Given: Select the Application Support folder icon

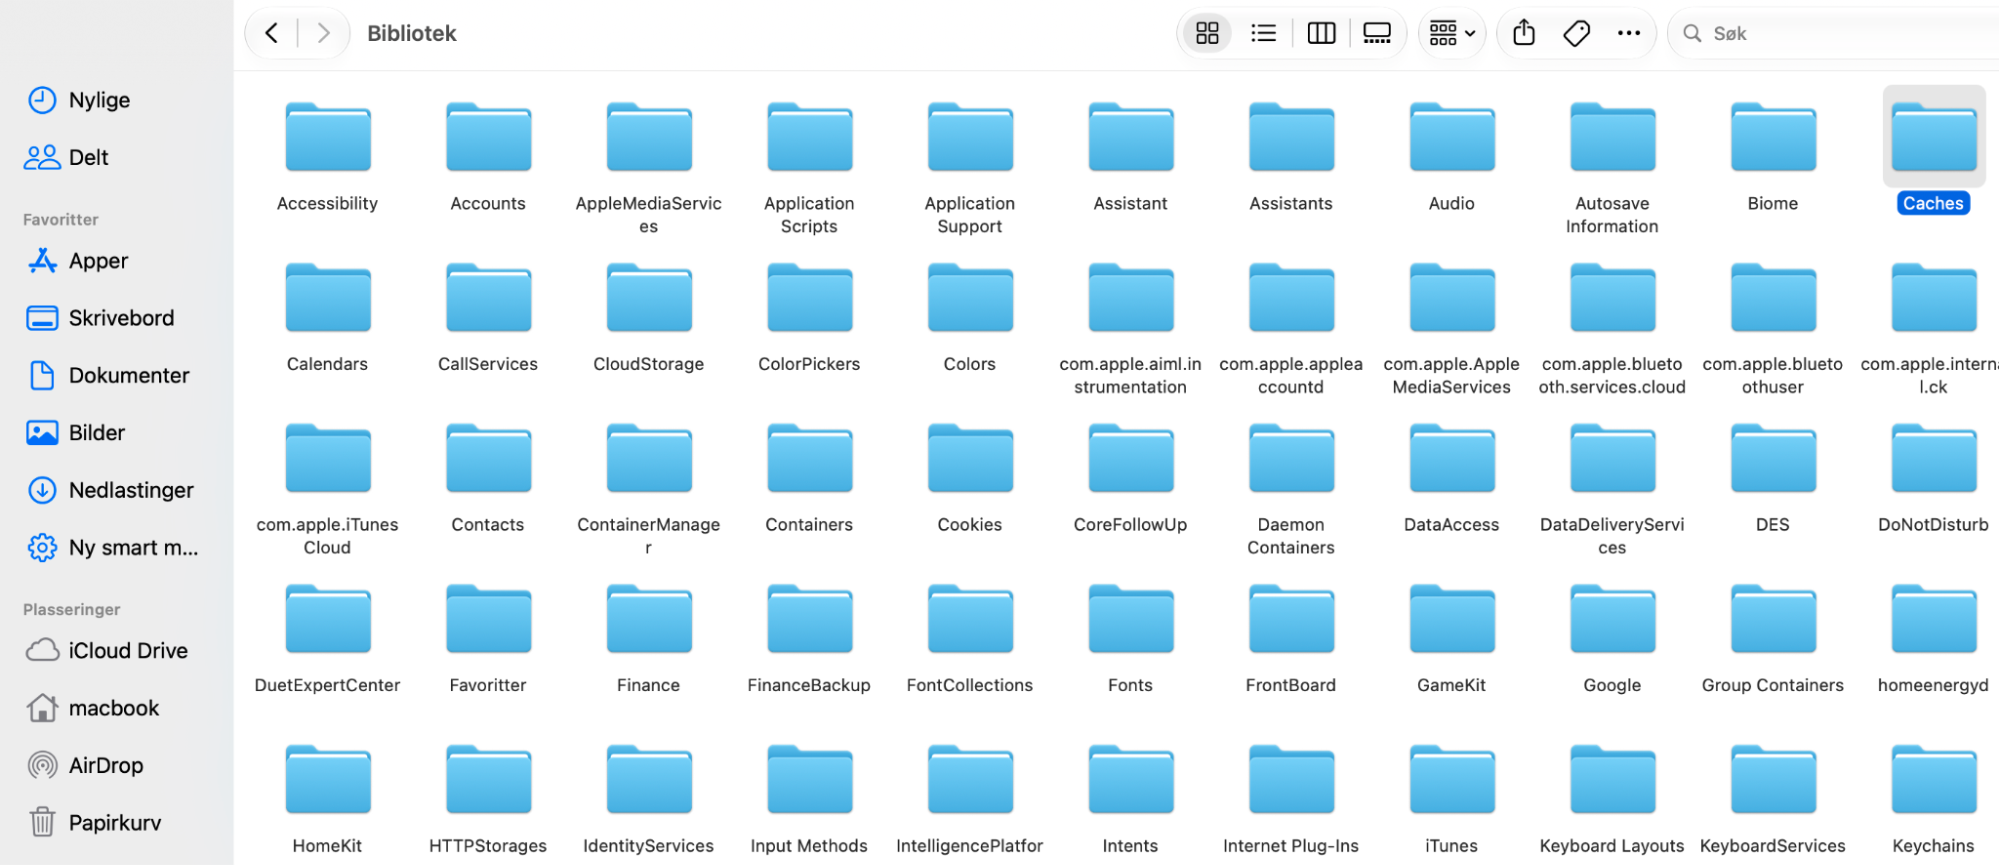Looking at the screenshot, I should [x=970, y=137].
